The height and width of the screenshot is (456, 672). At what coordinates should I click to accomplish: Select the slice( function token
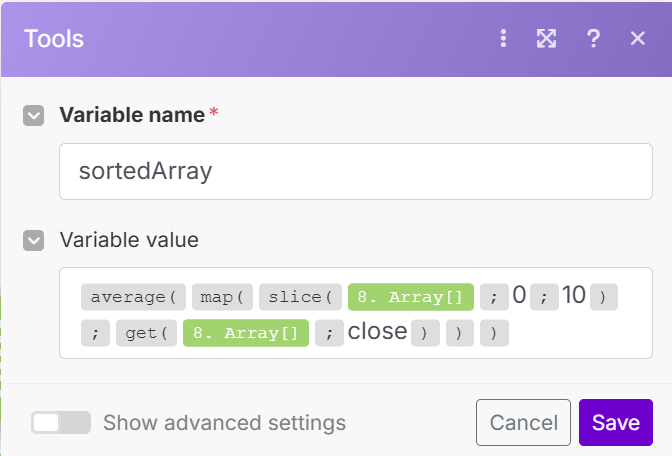[299, 297]
